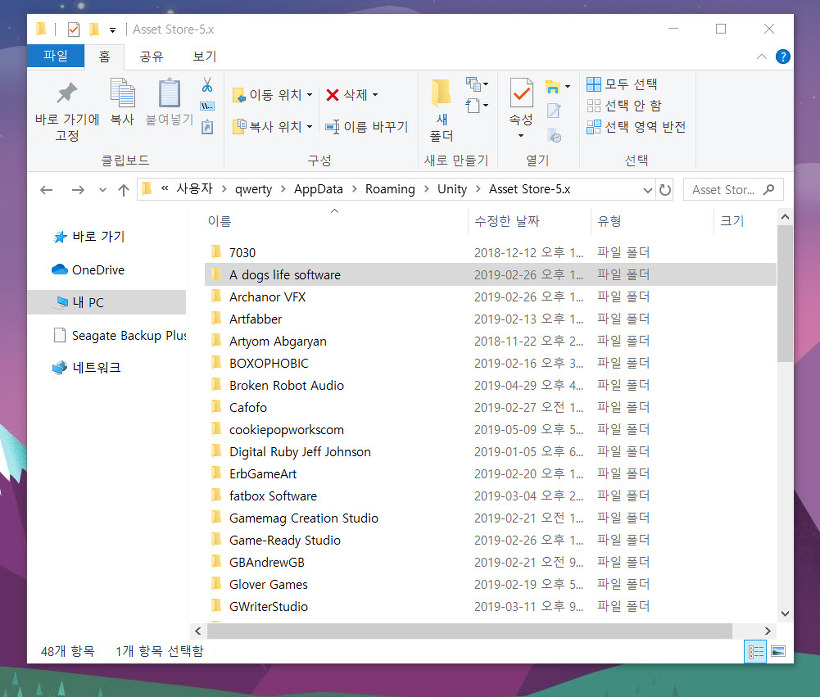This screenshot has height=697, width=820.
Task: Click AppData in the address breadcrumb
Action: 318,189
